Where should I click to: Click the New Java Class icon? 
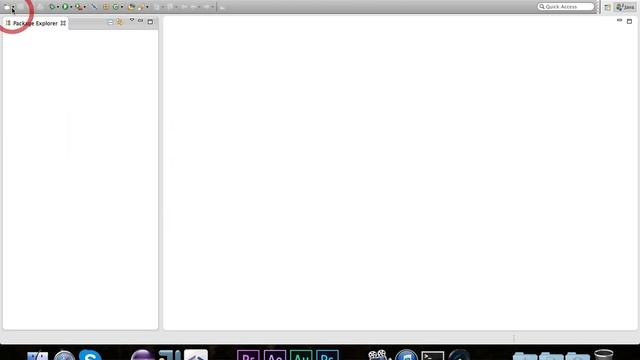click(116, 7)
